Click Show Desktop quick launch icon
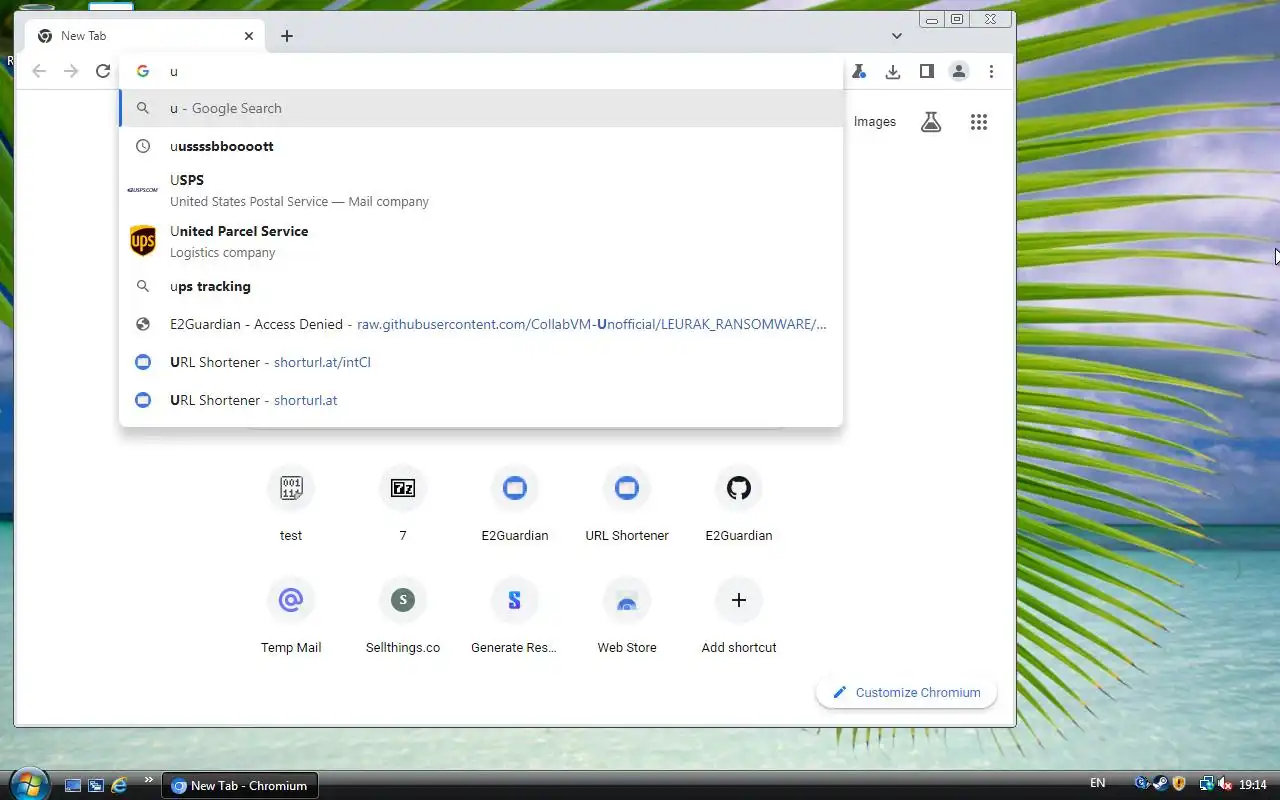1280x800 pixels. click(x=73, y=786)
